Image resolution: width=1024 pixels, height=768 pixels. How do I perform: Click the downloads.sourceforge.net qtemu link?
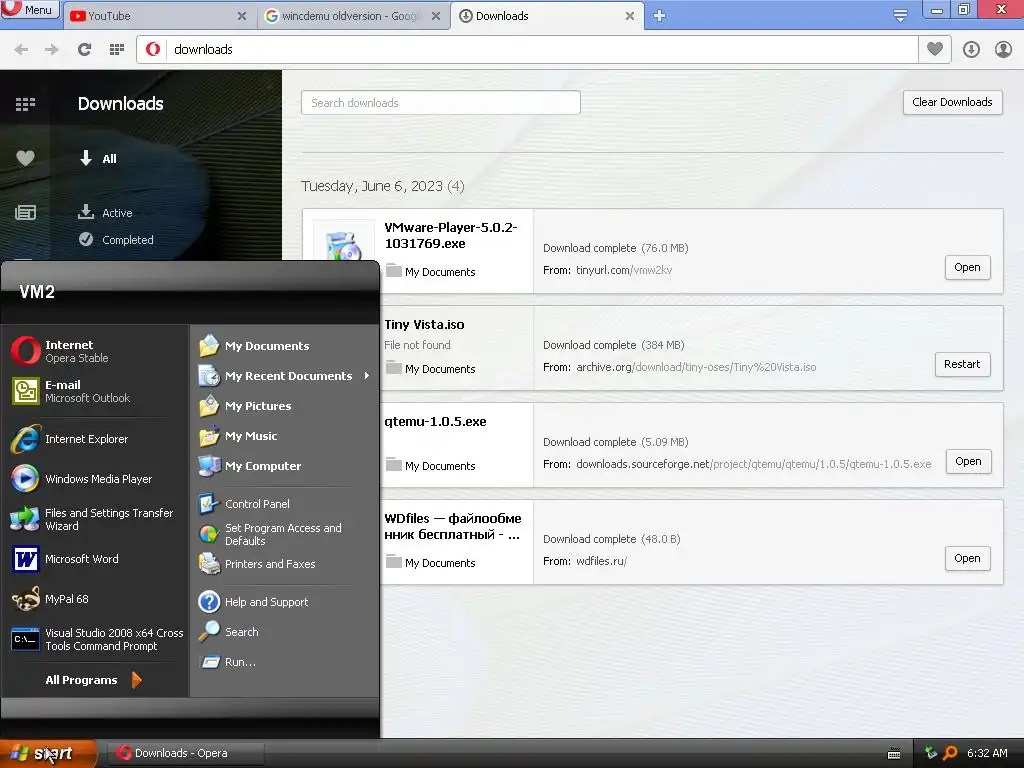point(754,464)
